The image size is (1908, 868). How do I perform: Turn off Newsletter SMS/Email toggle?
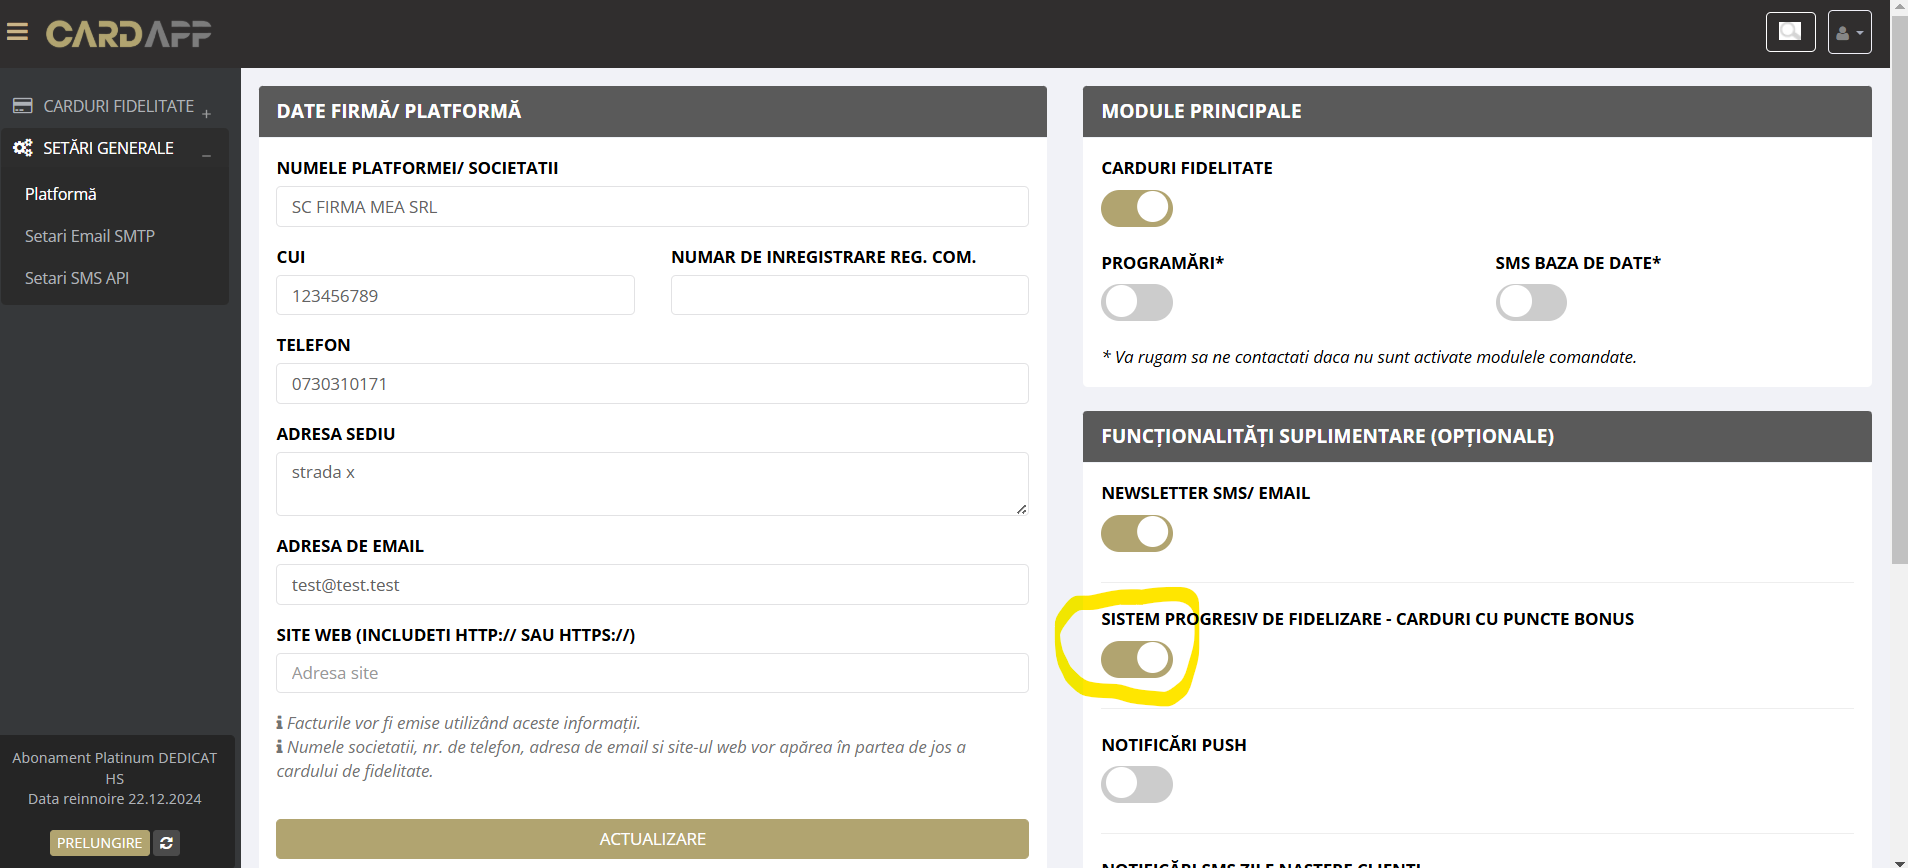[1137, 533]
